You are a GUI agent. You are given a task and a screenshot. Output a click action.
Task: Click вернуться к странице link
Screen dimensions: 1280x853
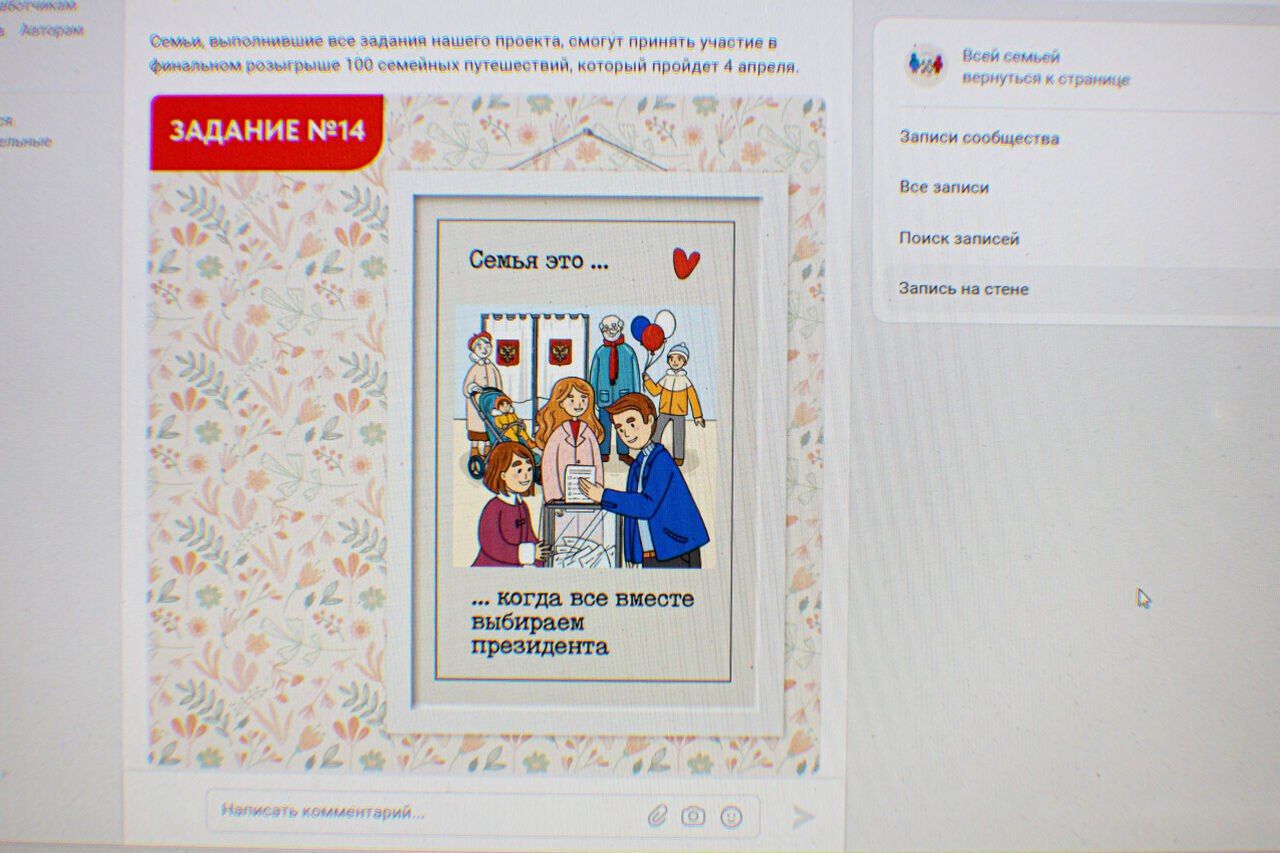click(1045, 79)
